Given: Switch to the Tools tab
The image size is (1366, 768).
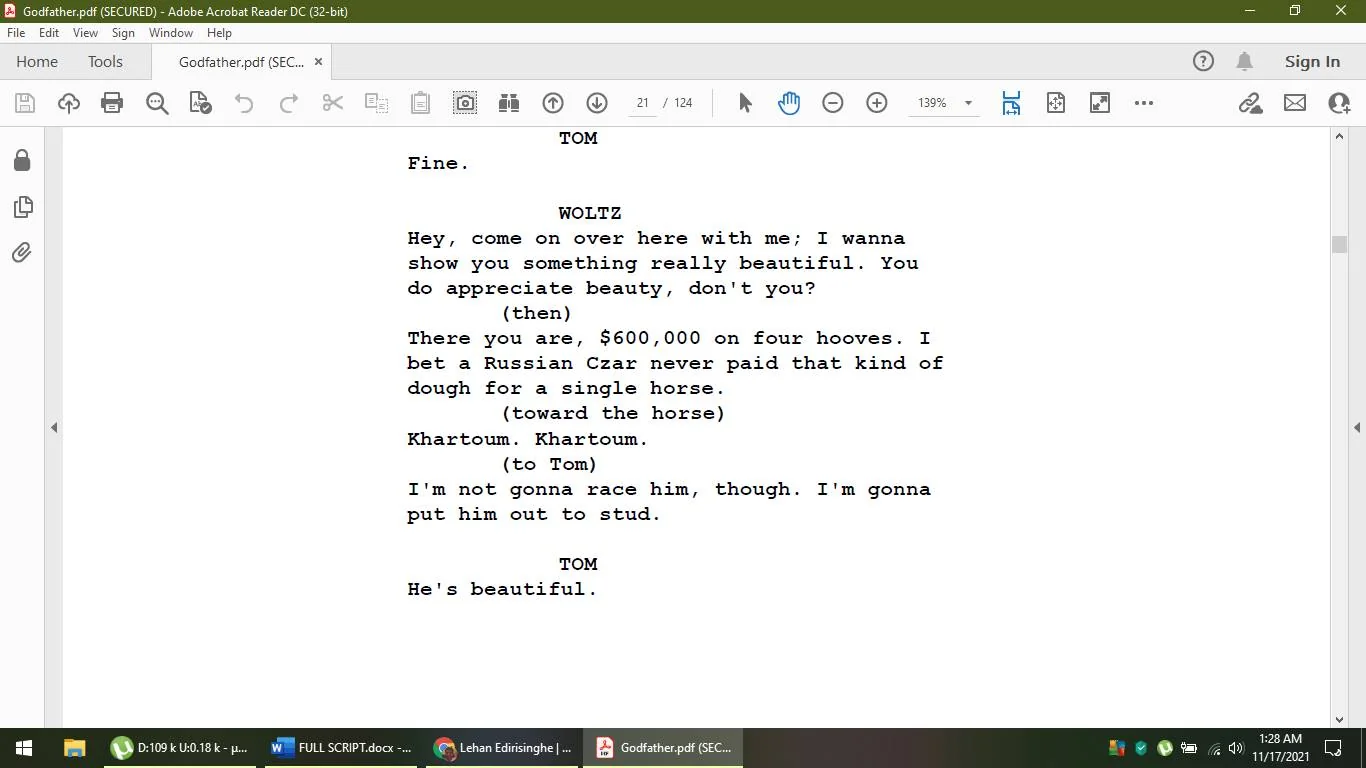Looking at the screenshot, I should 105,62.
